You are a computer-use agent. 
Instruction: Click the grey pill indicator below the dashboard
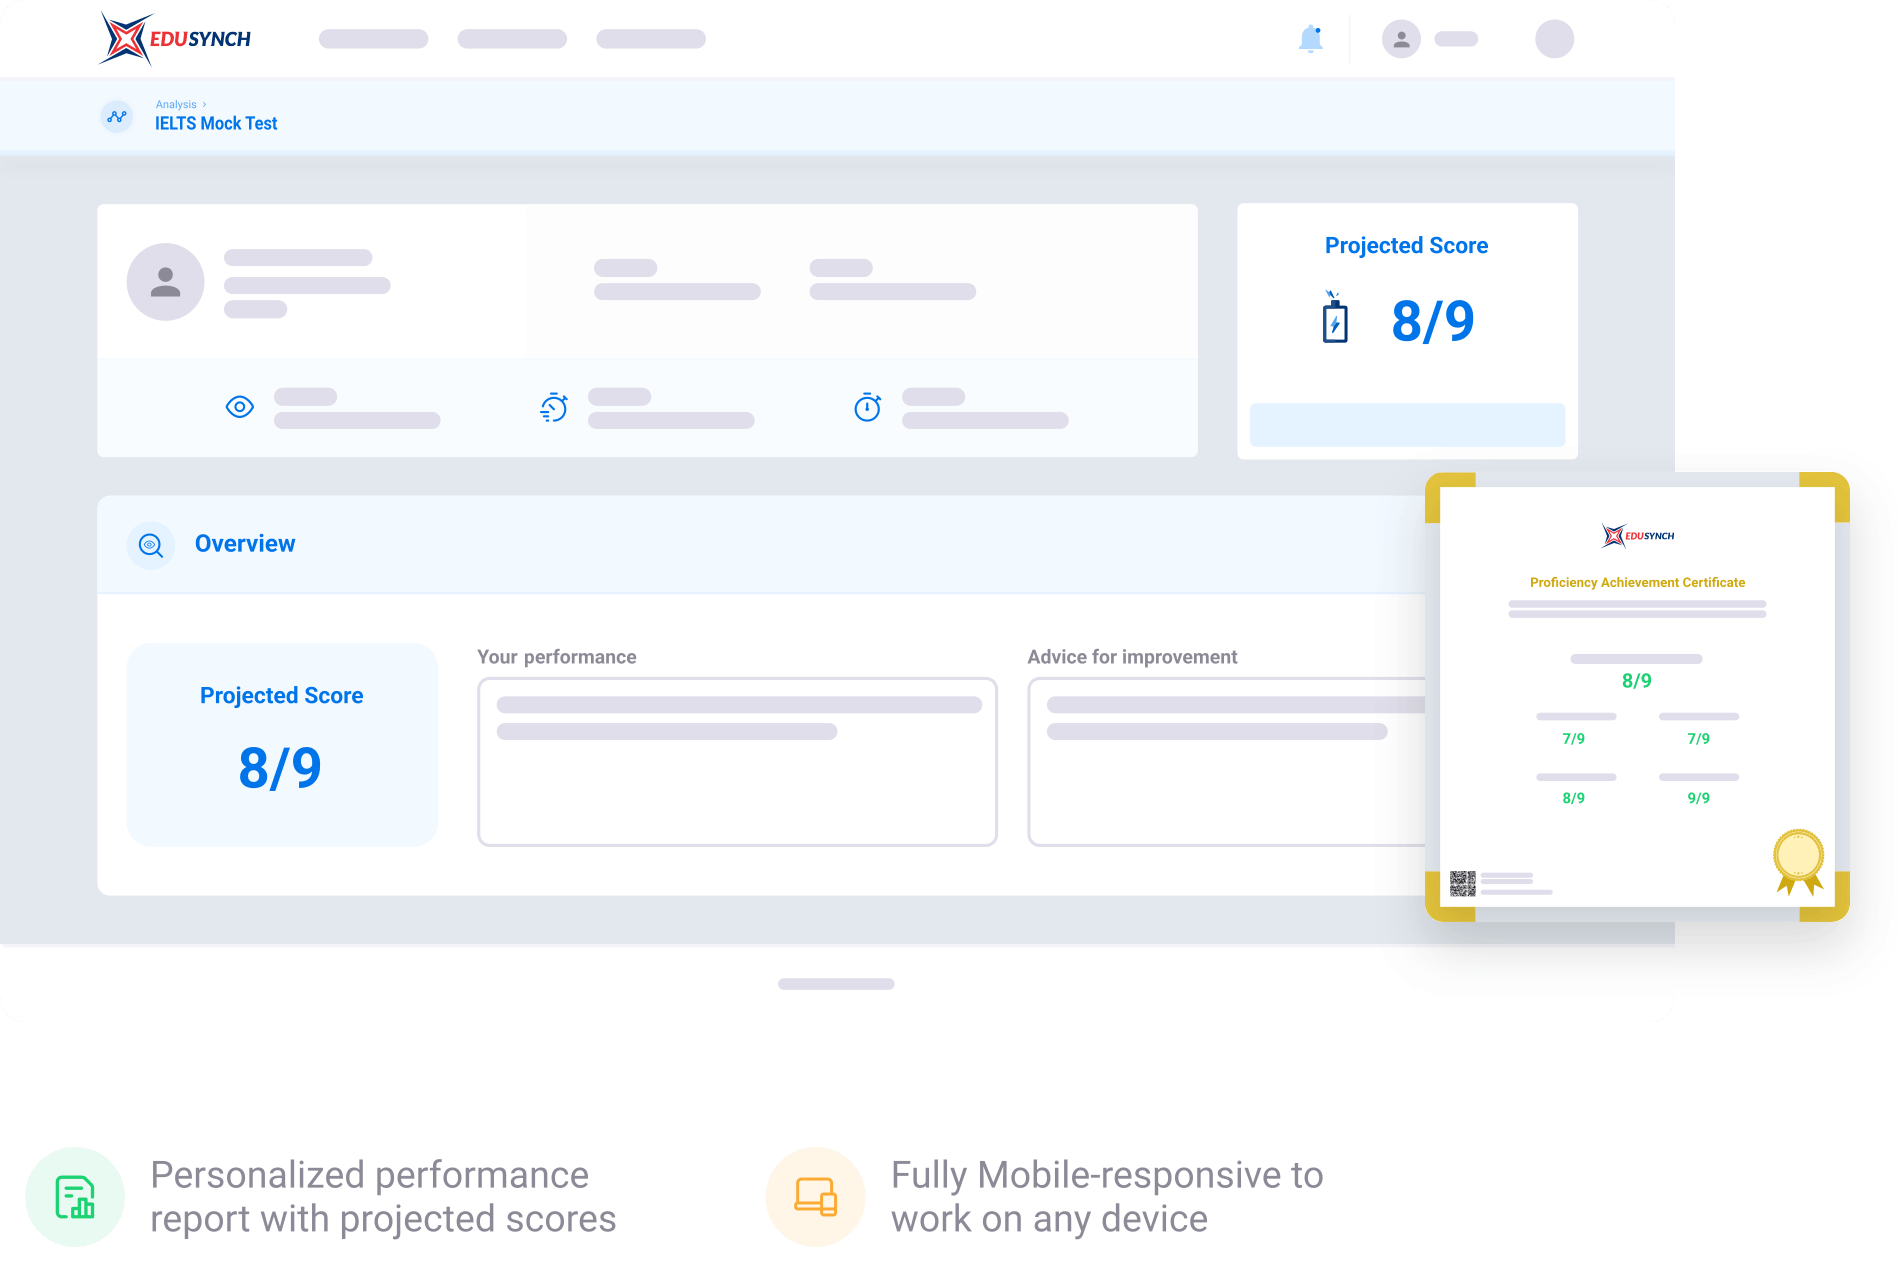[836, 984]
